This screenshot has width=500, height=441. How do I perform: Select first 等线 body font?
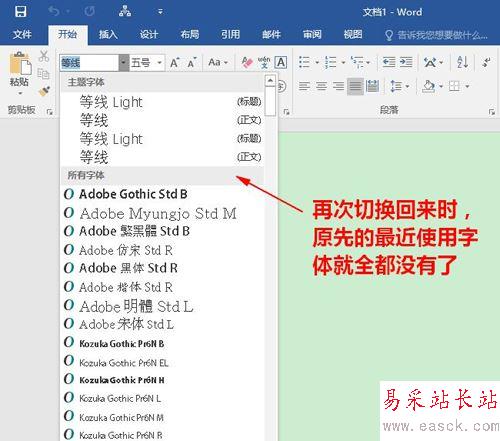[x=162, y=120]
